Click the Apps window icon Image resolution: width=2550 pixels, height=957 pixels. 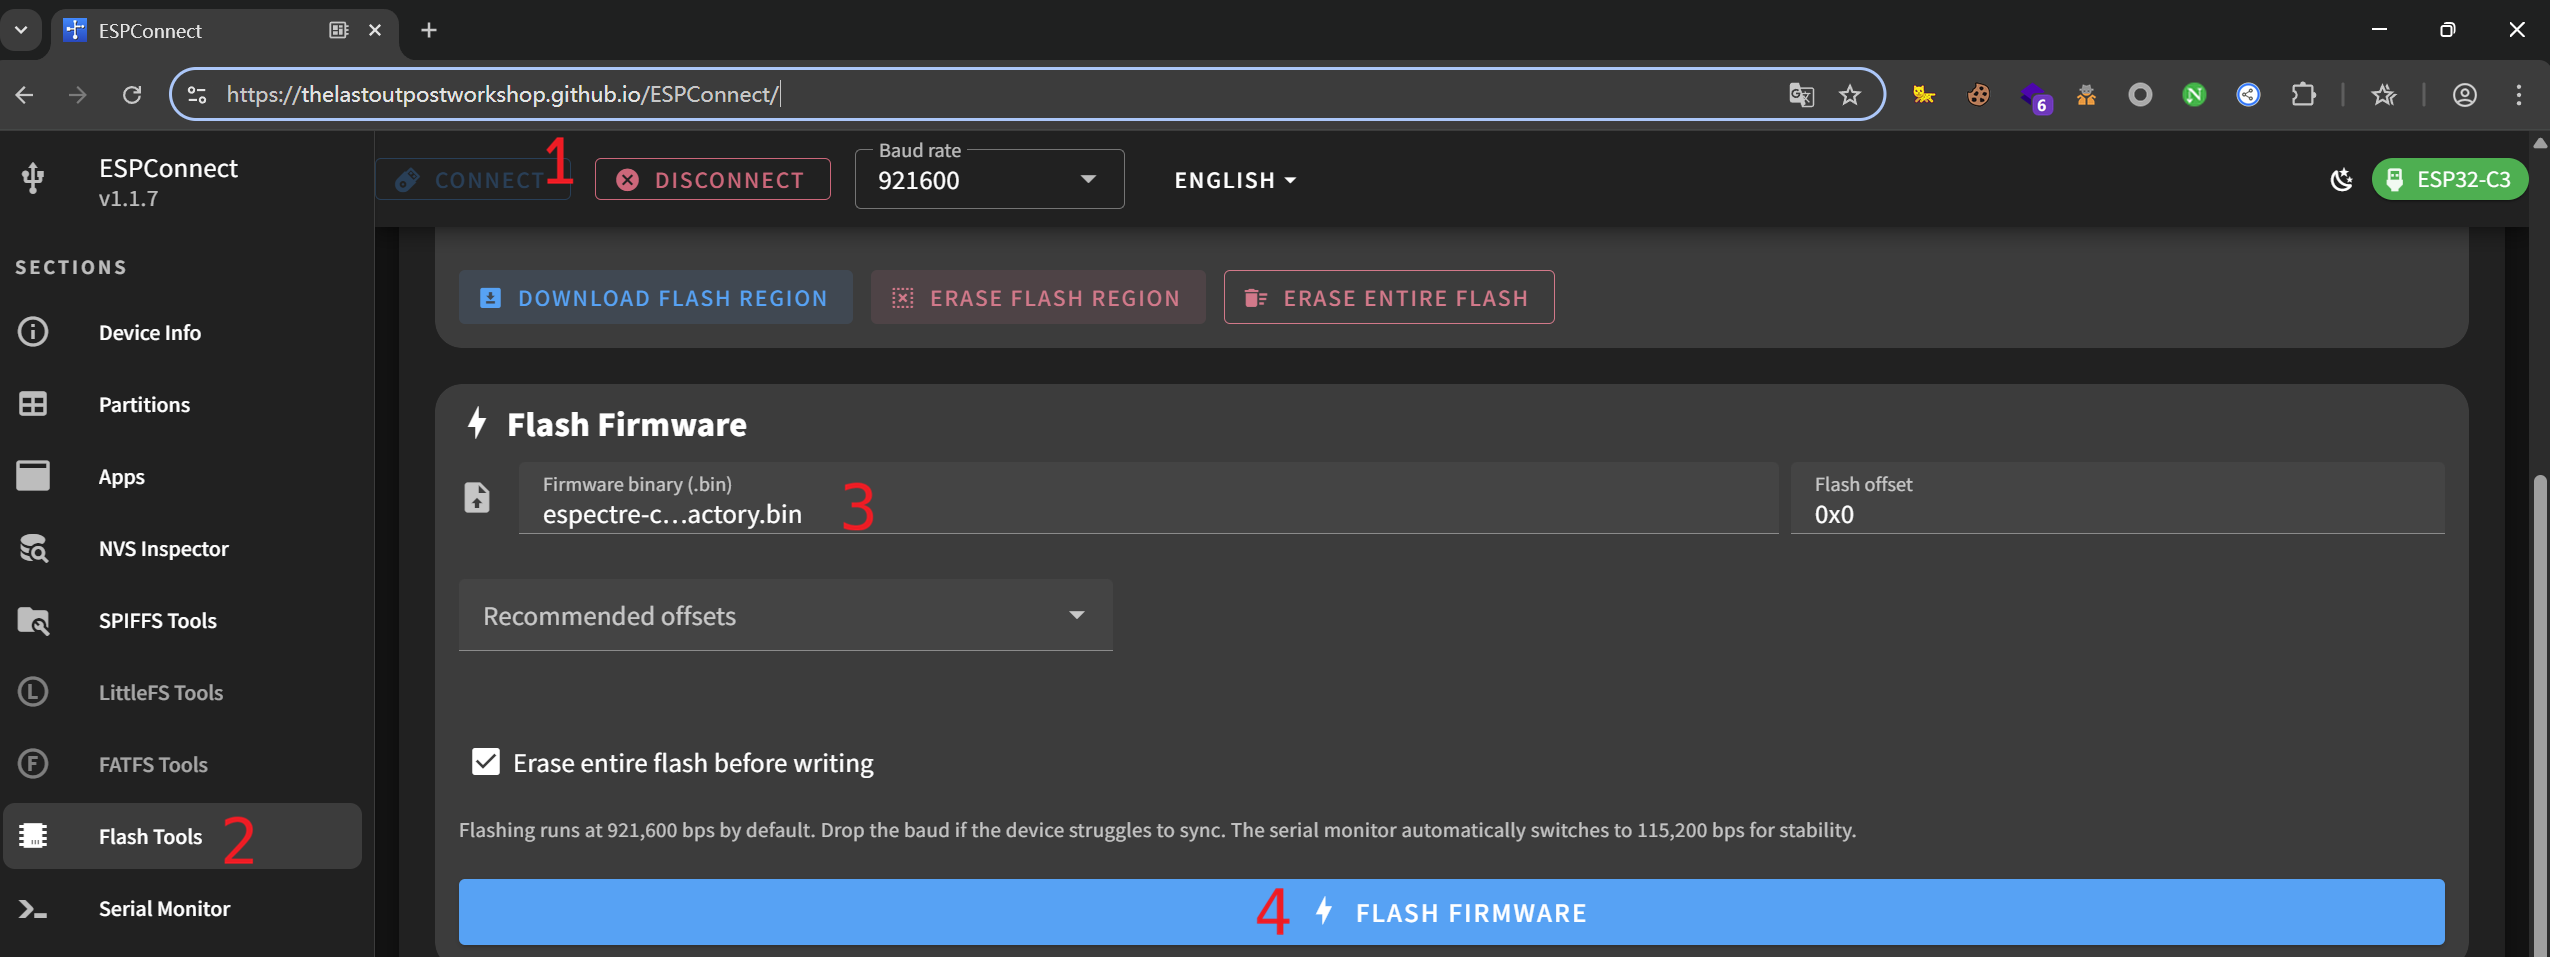pos(33,476)
